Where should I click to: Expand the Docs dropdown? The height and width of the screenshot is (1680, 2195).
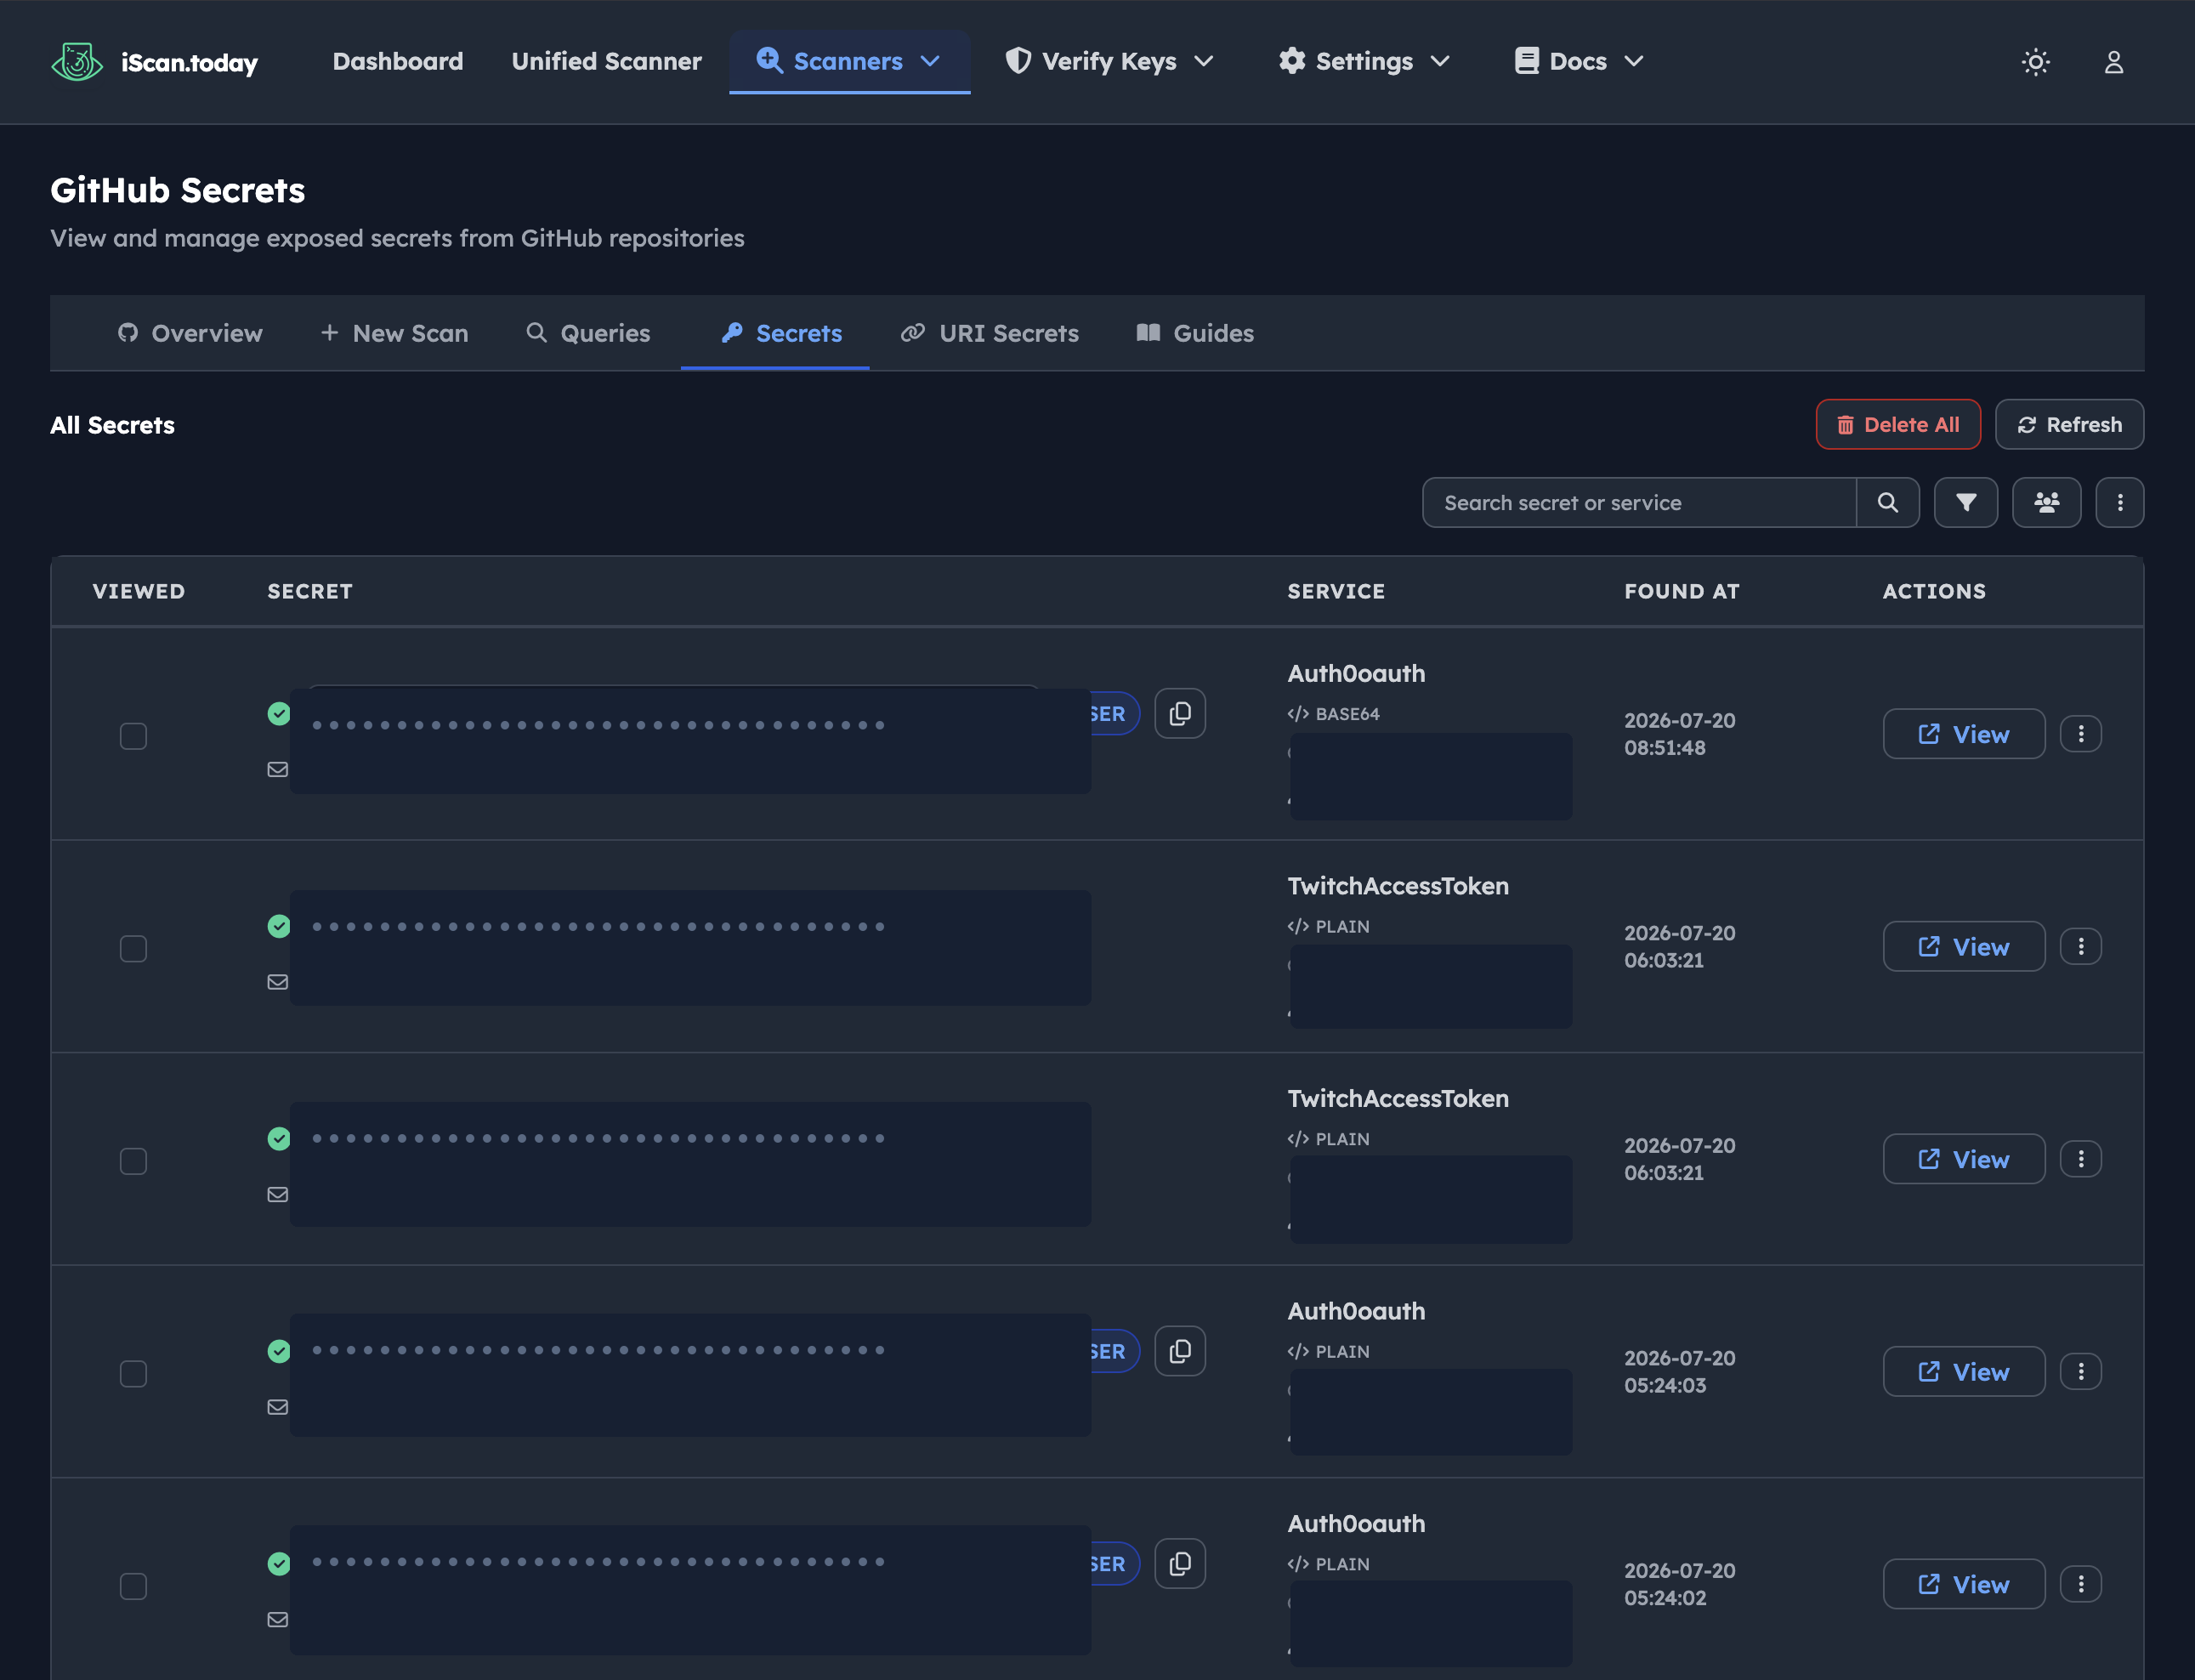pyautogui.click(x=1579, y=61)
